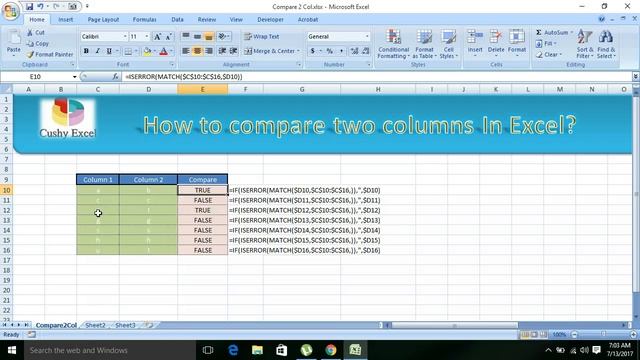The width and height of the screenshot is (640, 360).
Task: Decrease decimal places
Action: [x=365, y=51]
